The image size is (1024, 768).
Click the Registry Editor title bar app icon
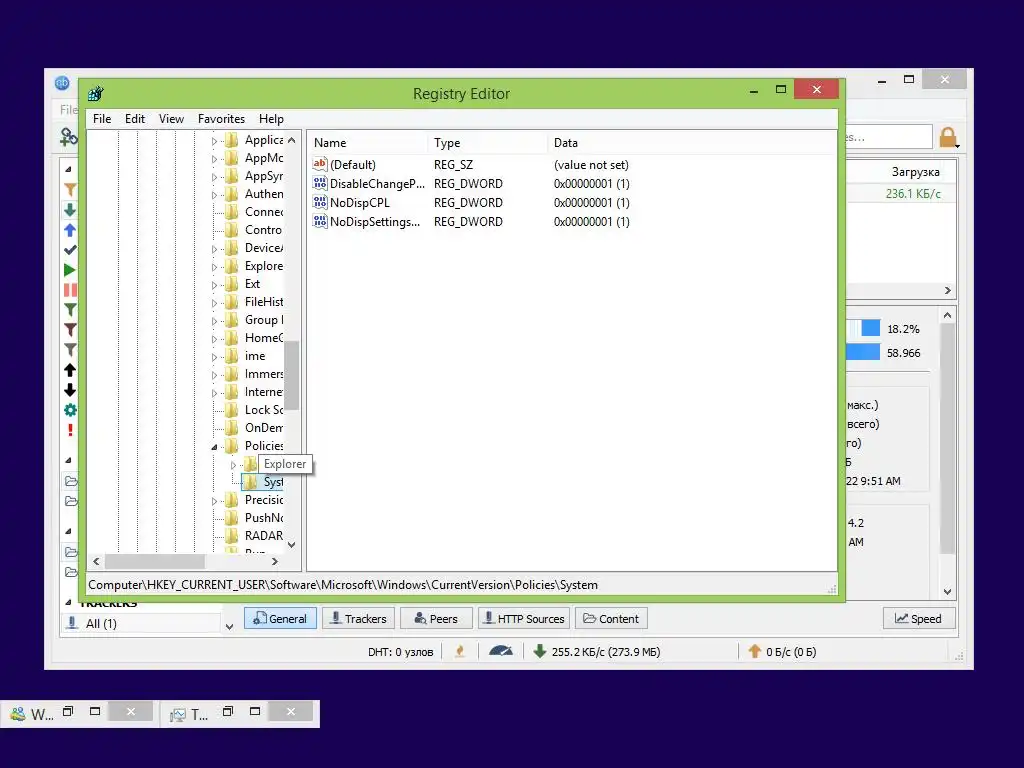(96, 93)
